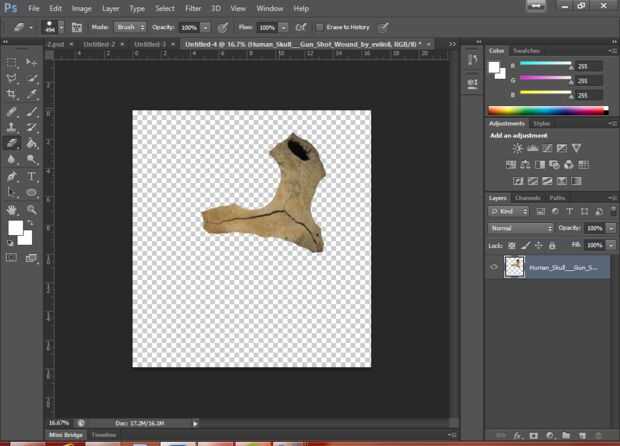This screenshot has width=620, height=446.
Task: Open the History panel icon in dock
Action: pos(472,60)
